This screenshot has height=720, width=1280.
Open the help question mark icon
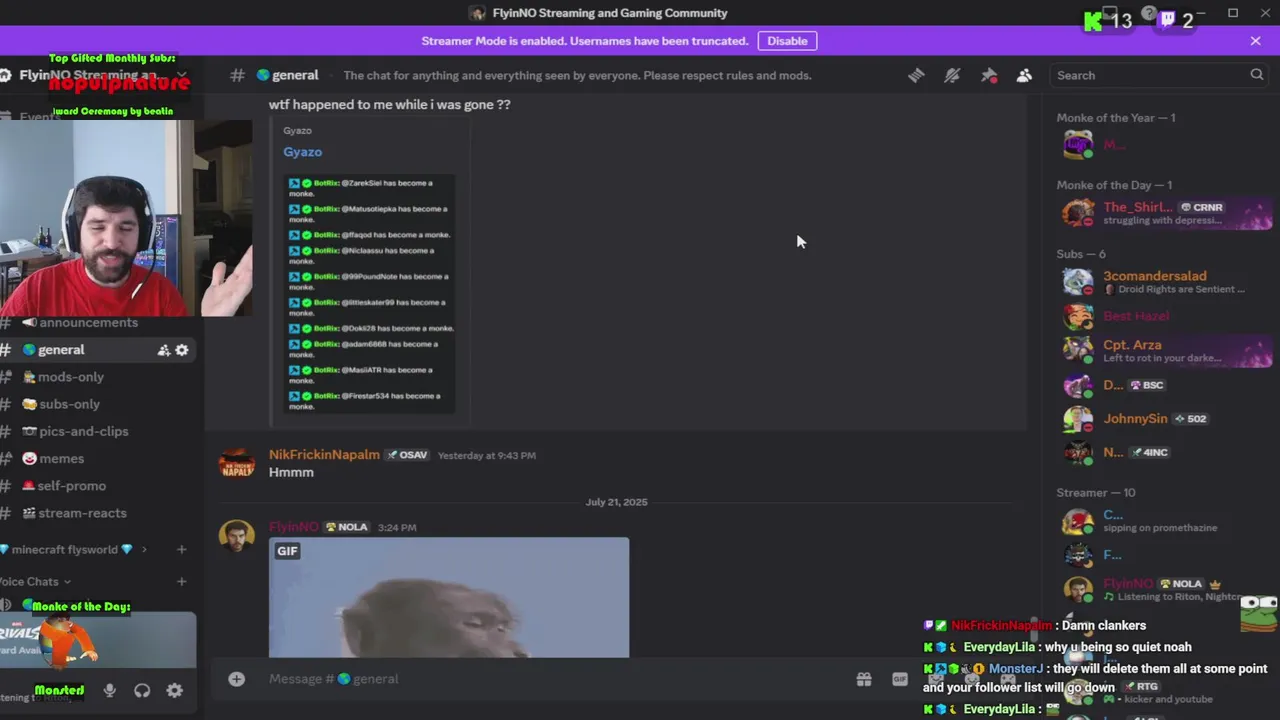click(x=1149, y=14)
